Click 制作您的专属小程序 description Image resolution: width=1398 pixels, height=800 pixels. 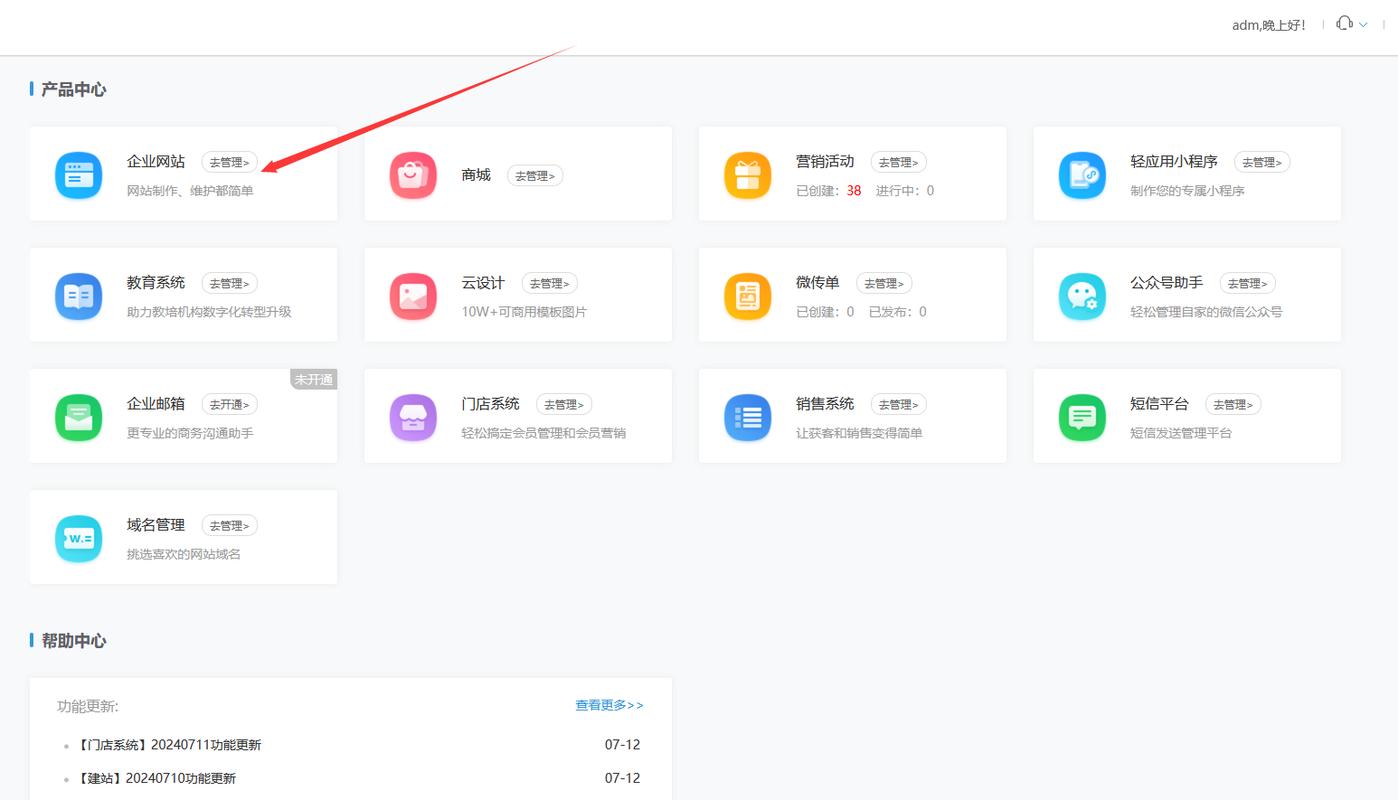tap(1187, 190)
